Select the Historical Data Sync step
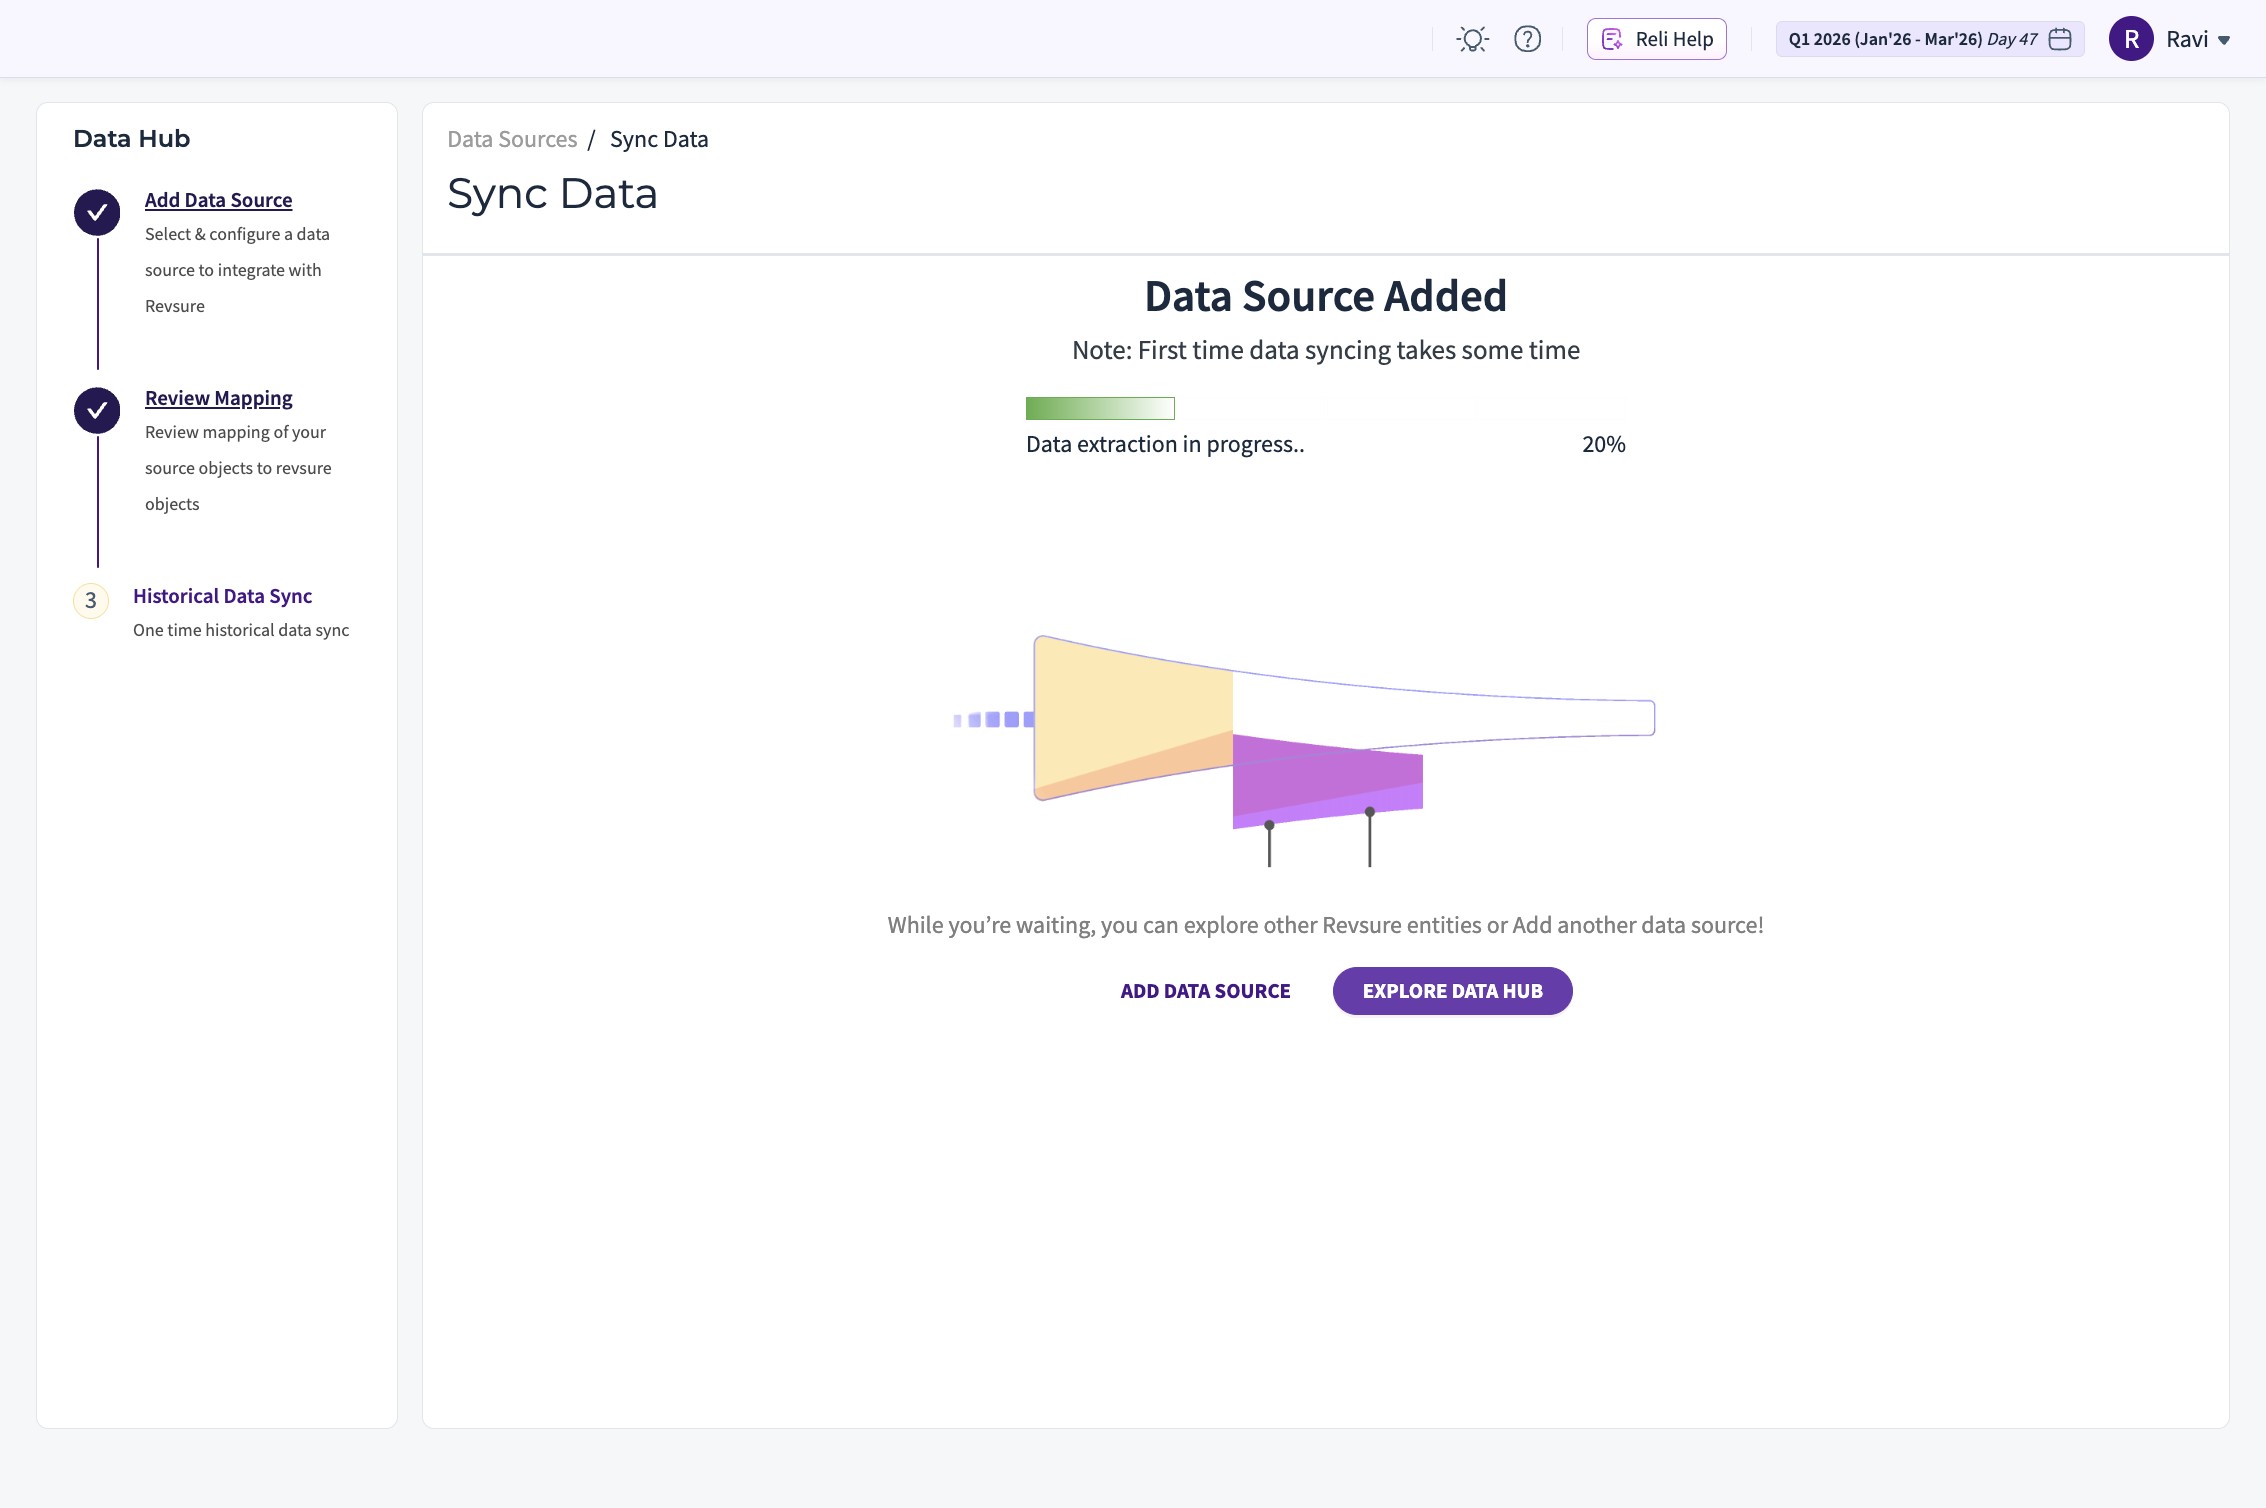Screen dimensions: 2266x1508 (x=222, y=596)
